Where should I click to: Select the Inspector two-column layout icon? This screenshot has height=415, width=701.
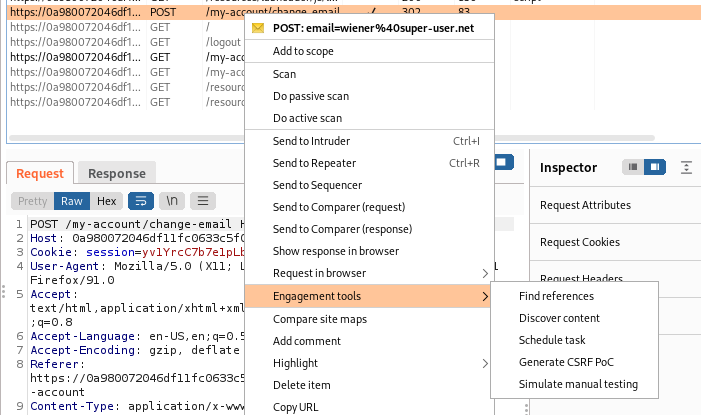pyautogui.click(x=653, y=167)
